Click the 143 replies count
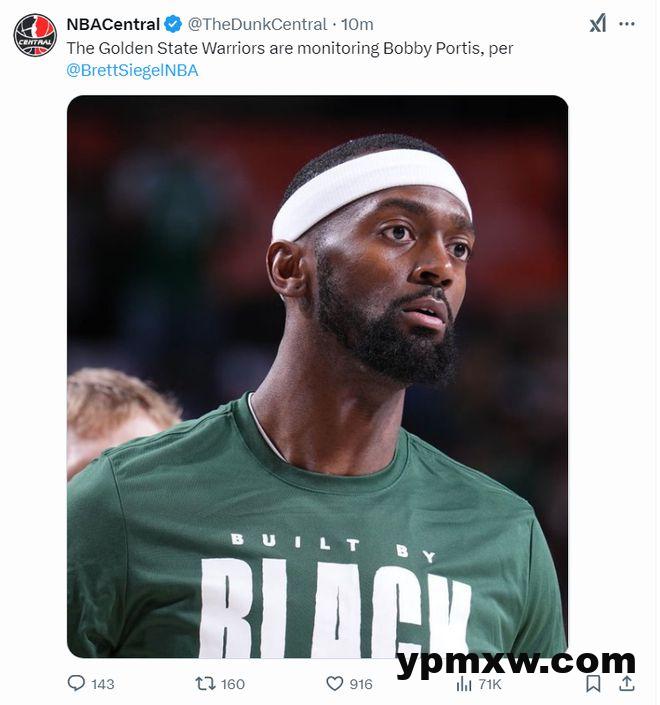660x705 pixels. coord(103,684)
